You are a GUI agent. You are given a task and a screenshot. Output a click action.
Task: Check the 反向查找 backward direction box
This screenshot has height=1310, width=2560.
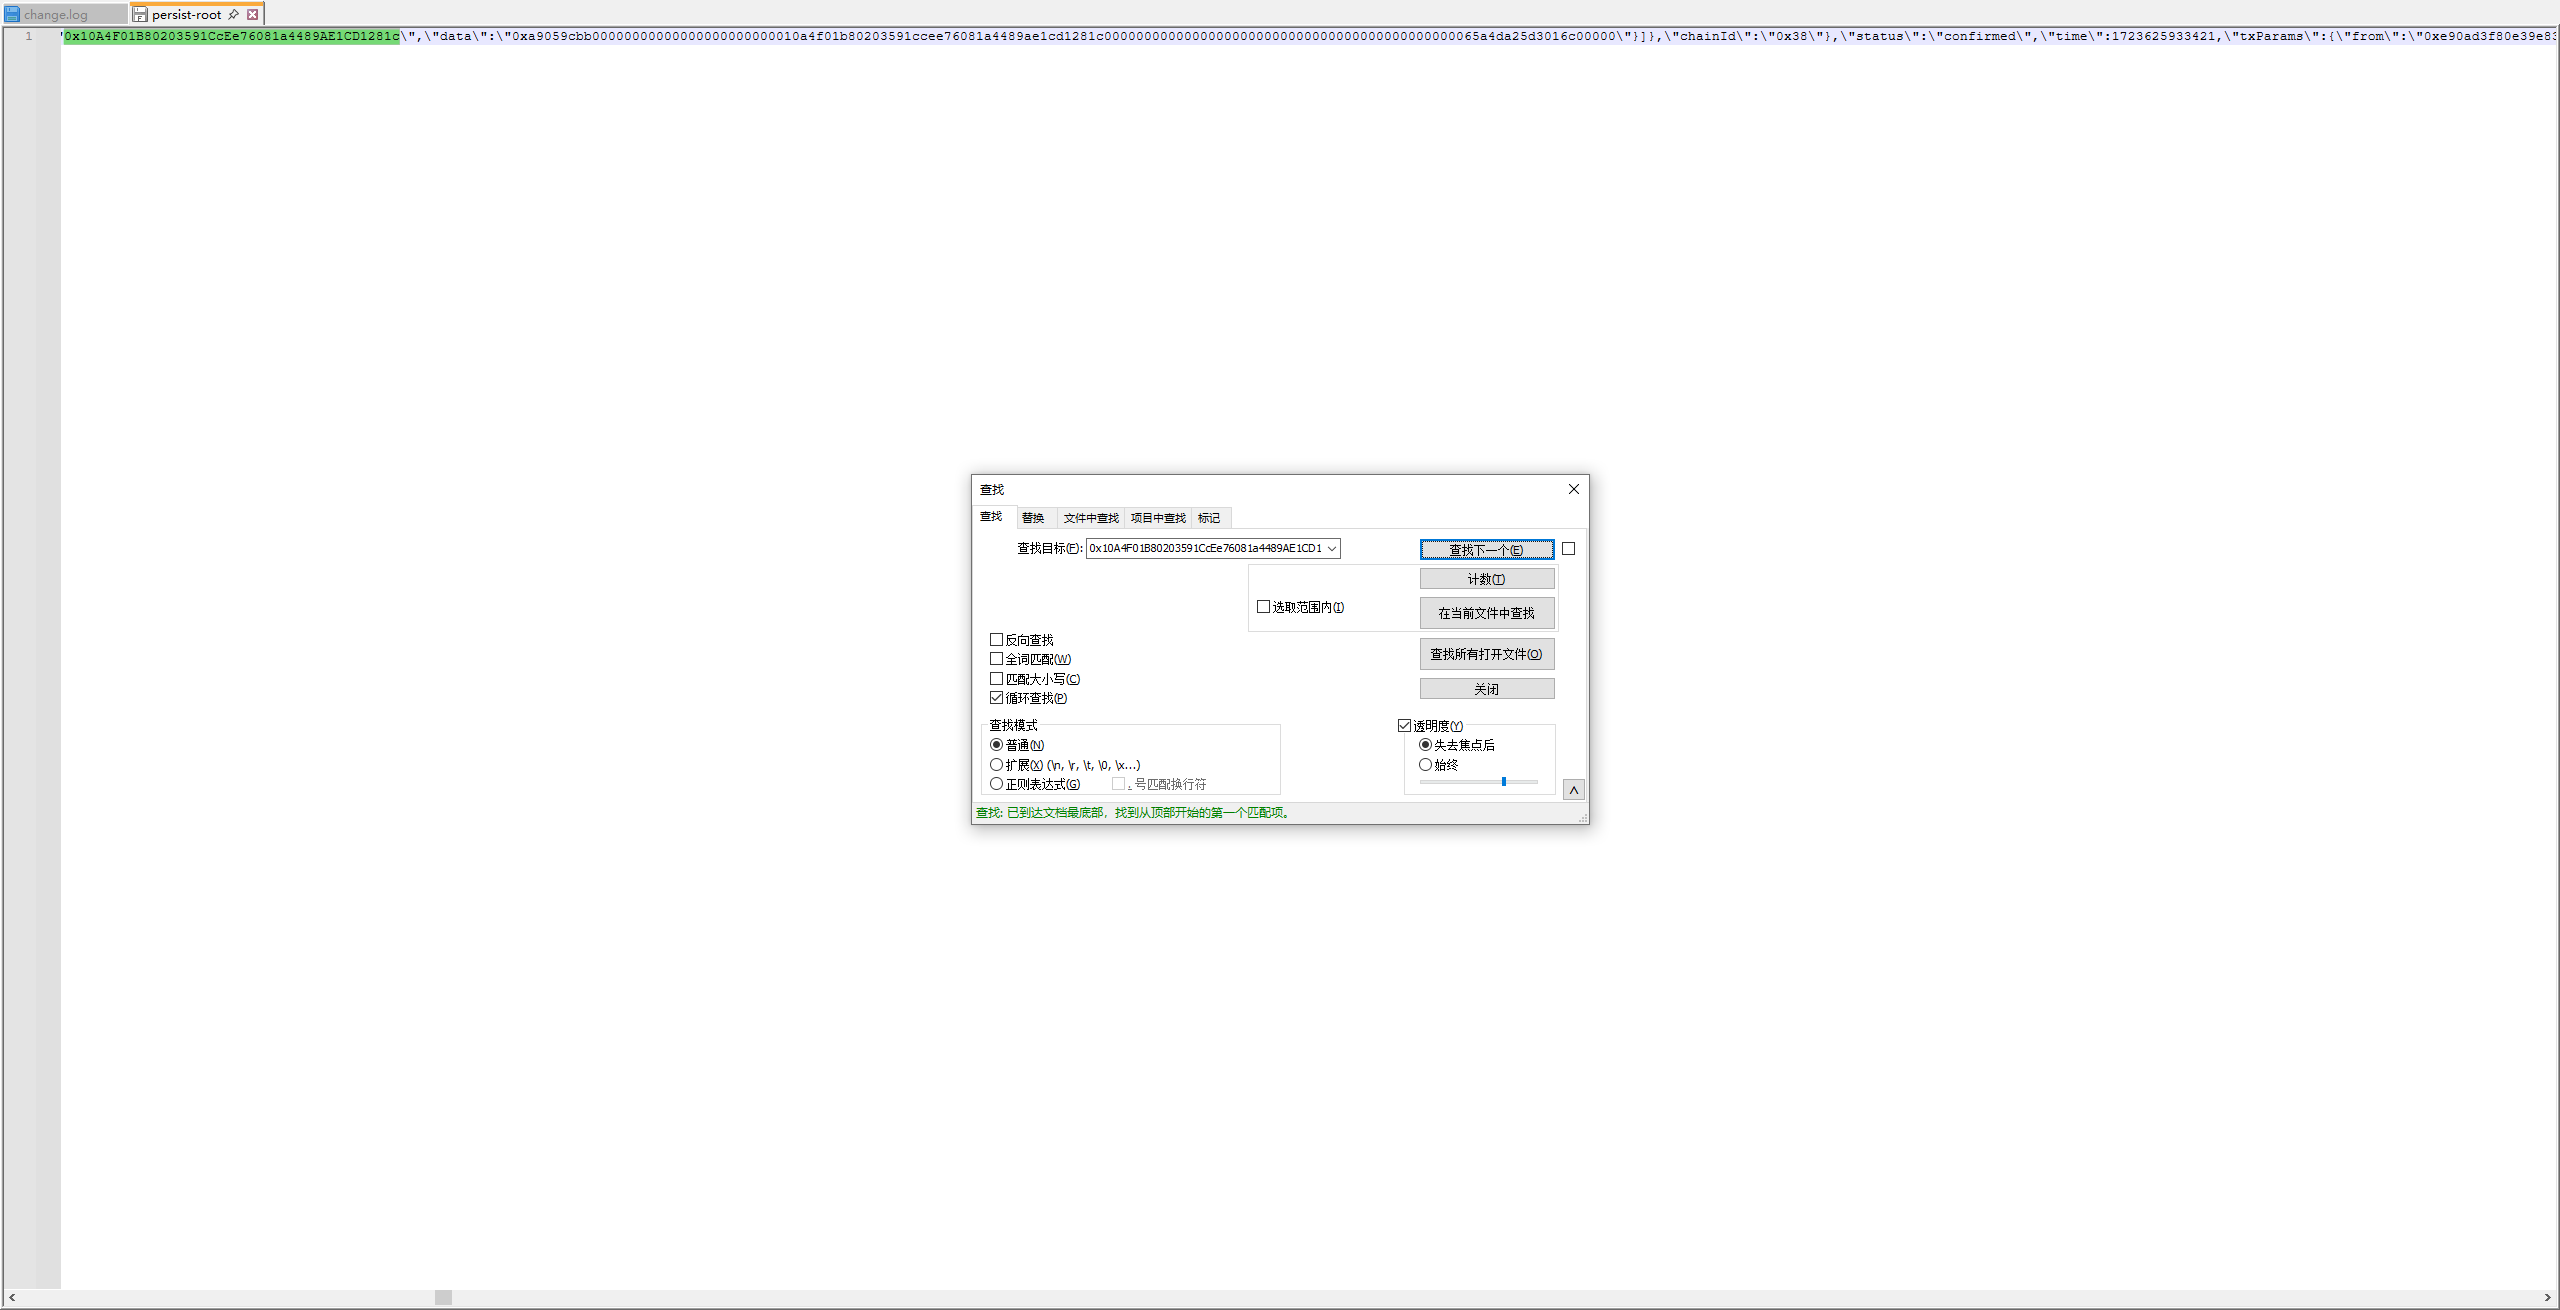(996, 640)
